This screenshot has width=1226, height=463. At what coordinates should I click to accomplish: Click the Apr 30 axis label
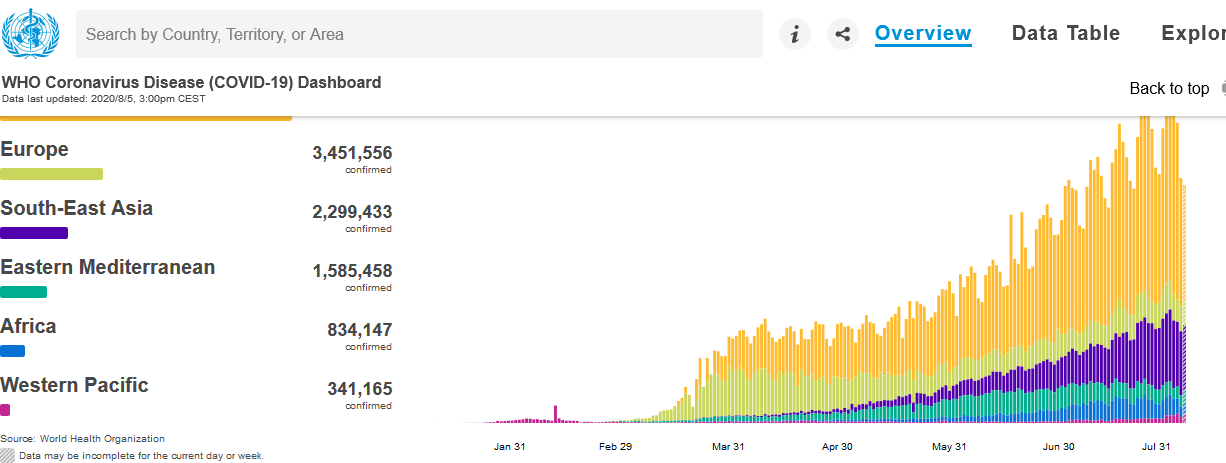(x=837, y=446)
